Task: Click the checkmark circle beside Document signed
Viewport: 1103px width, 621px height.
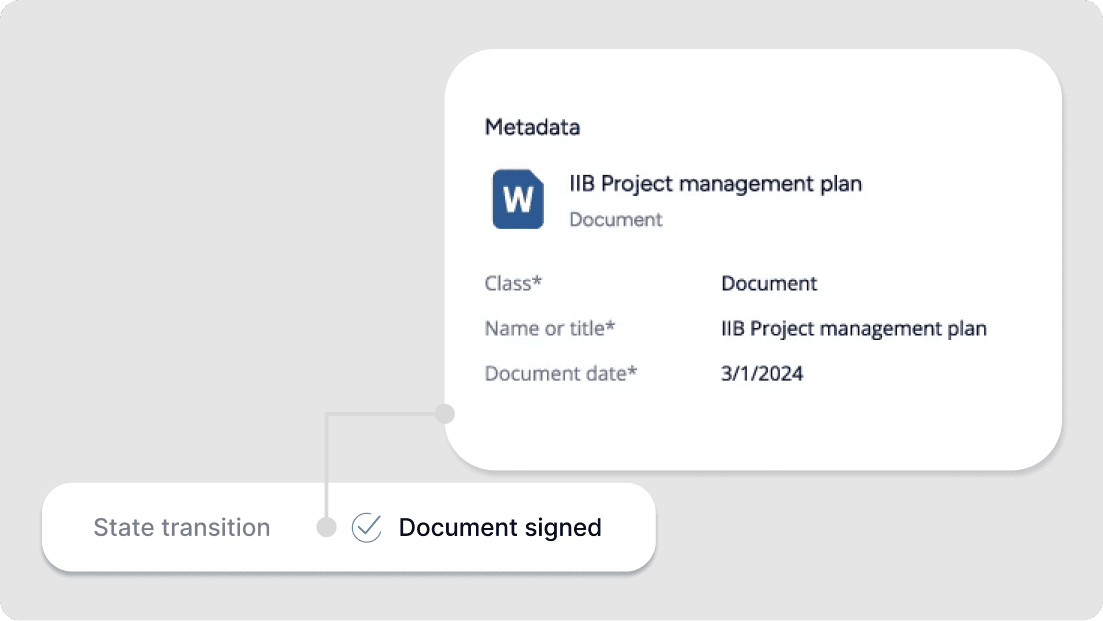Action: 367,527
